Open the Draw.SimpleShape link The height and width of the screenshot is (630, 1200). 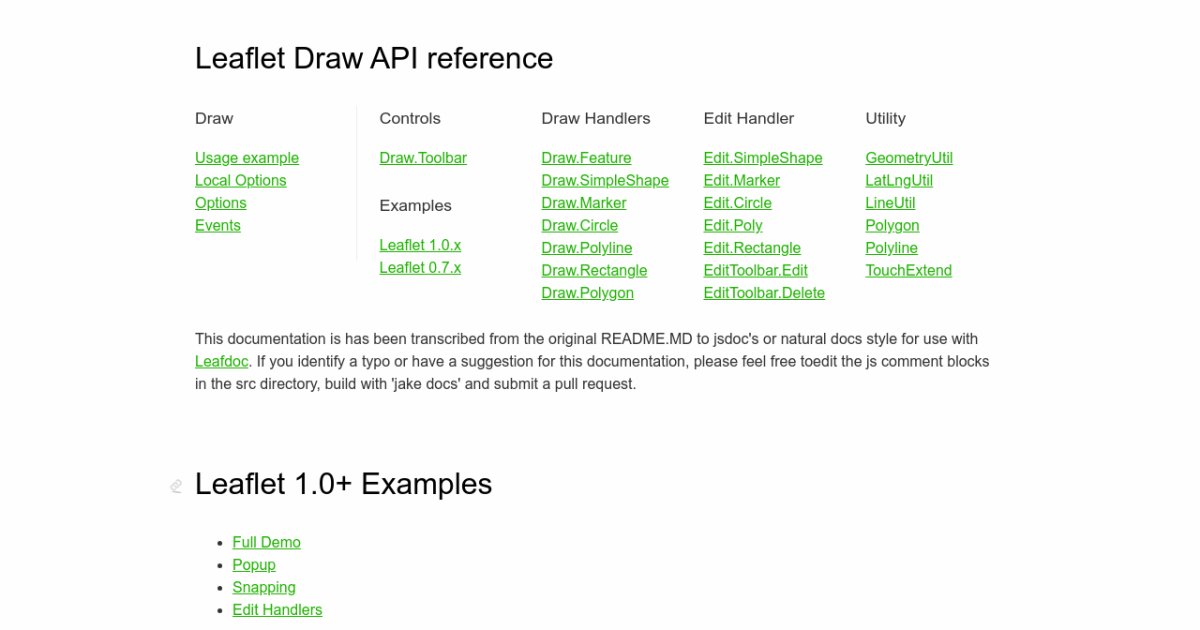tap(605, 180)
